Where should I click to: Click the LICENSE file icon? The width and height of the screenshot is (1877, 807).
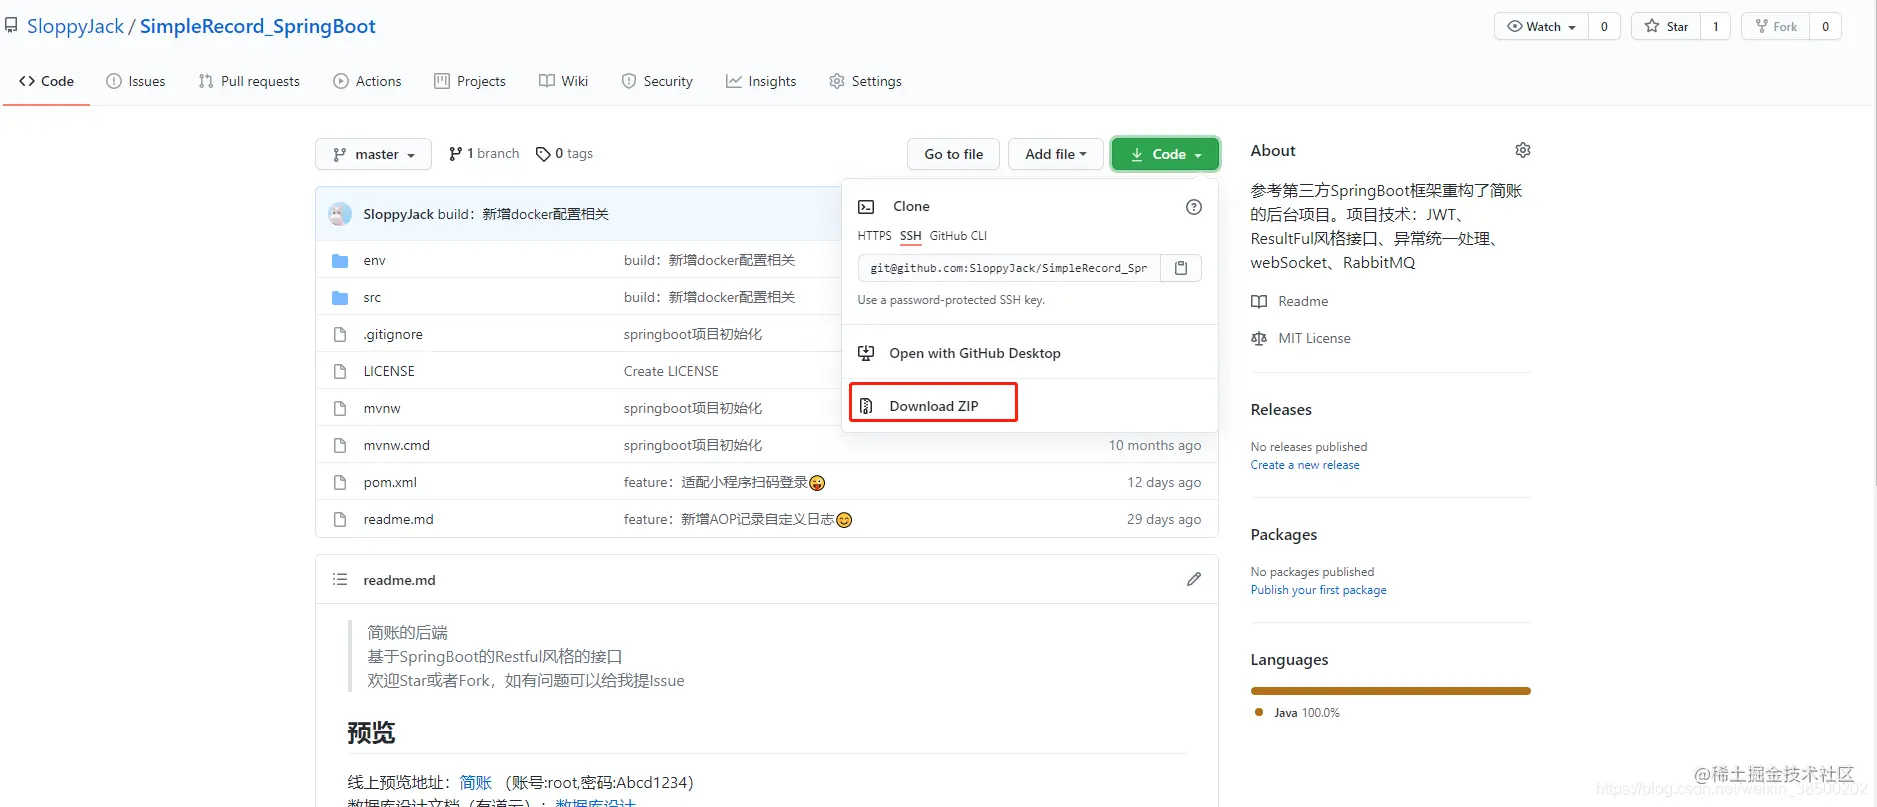(340, 371)
